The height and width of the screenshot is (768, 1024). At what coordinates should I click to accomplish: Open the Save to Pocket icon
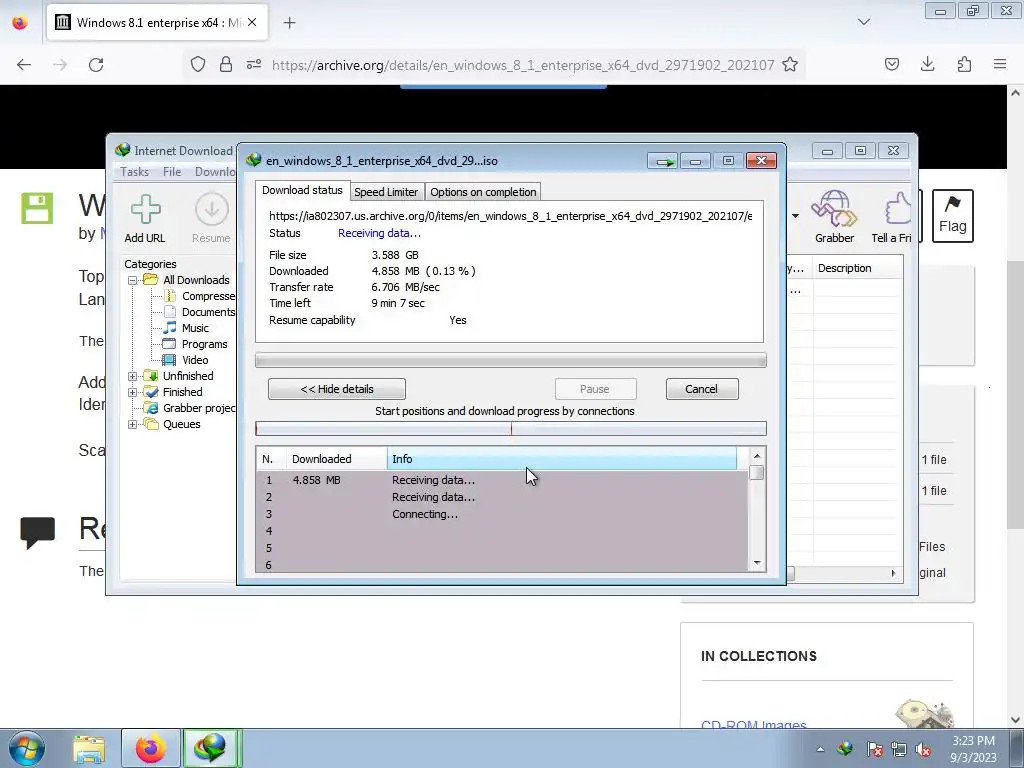pos(891,64)
